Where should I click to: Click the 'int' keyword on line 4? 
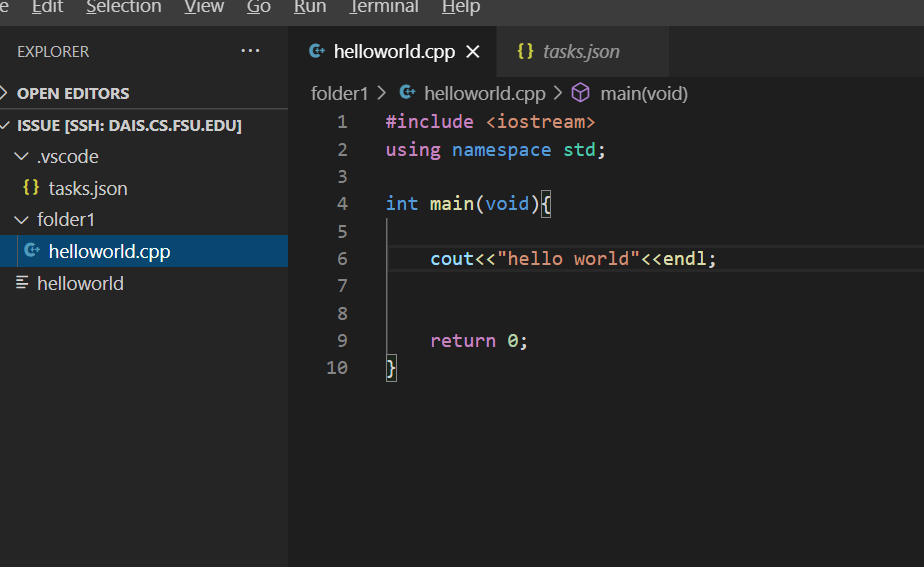point(402,204)
